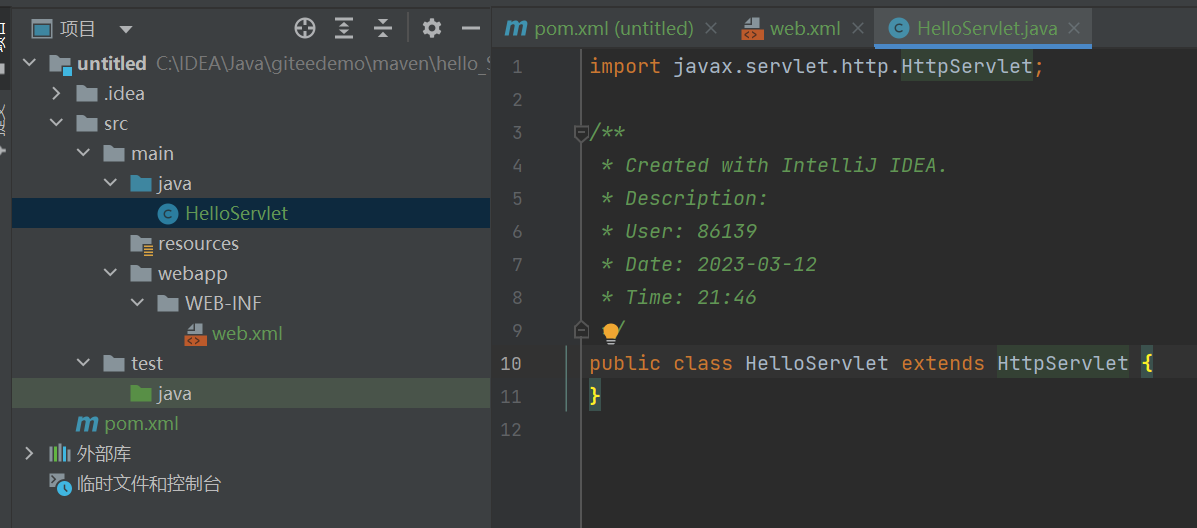Click the WEB-INF folder icon
Image resolution: width=1197 pixels, height=528 pixels.
coord(168,304)
